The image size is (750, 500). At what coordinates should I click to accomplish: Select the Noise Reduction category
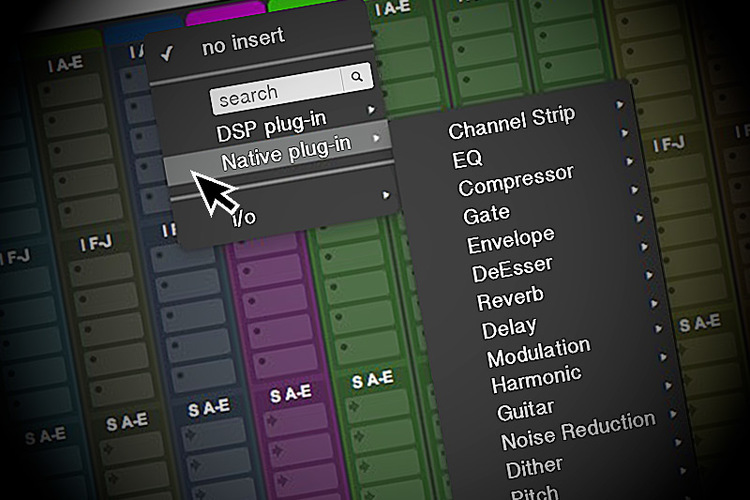(578, 430)
